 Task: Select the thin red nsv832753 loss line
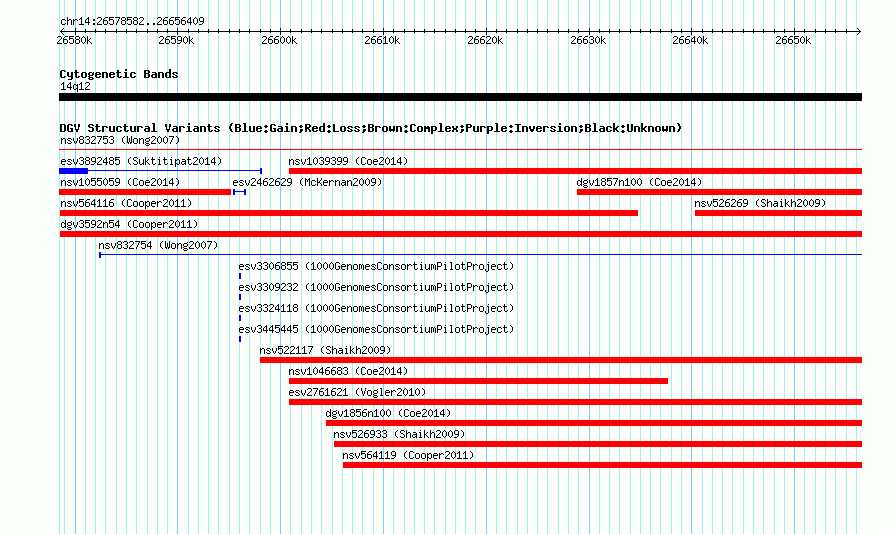[x=460, y=150]
